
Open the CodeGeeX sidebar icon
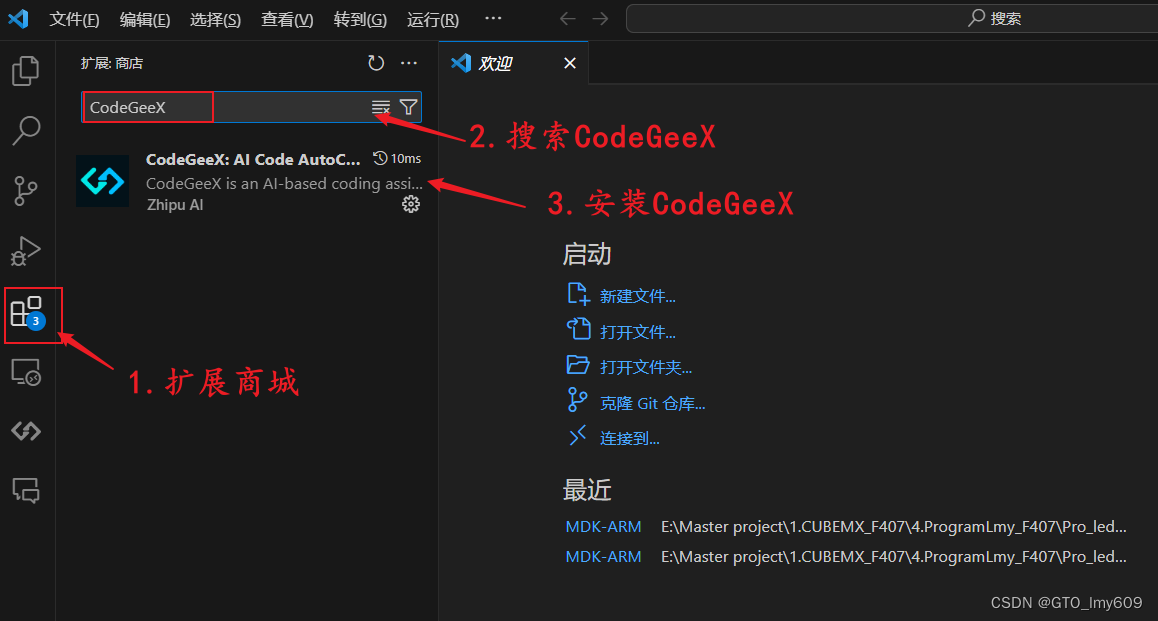pyautogui.click(x=26, y=430)
